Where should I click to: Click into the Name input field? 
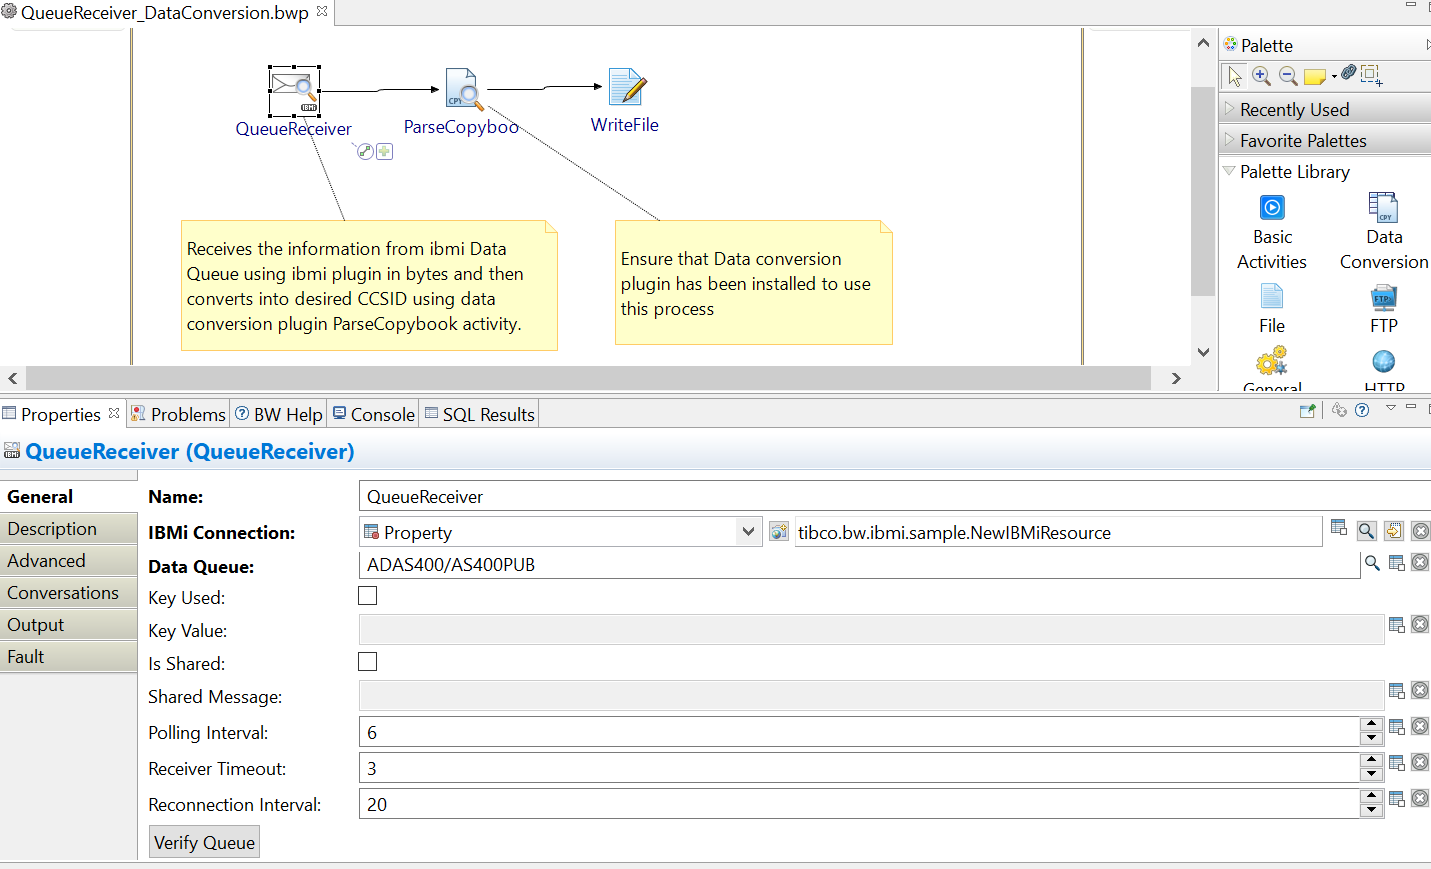(895, 496)
